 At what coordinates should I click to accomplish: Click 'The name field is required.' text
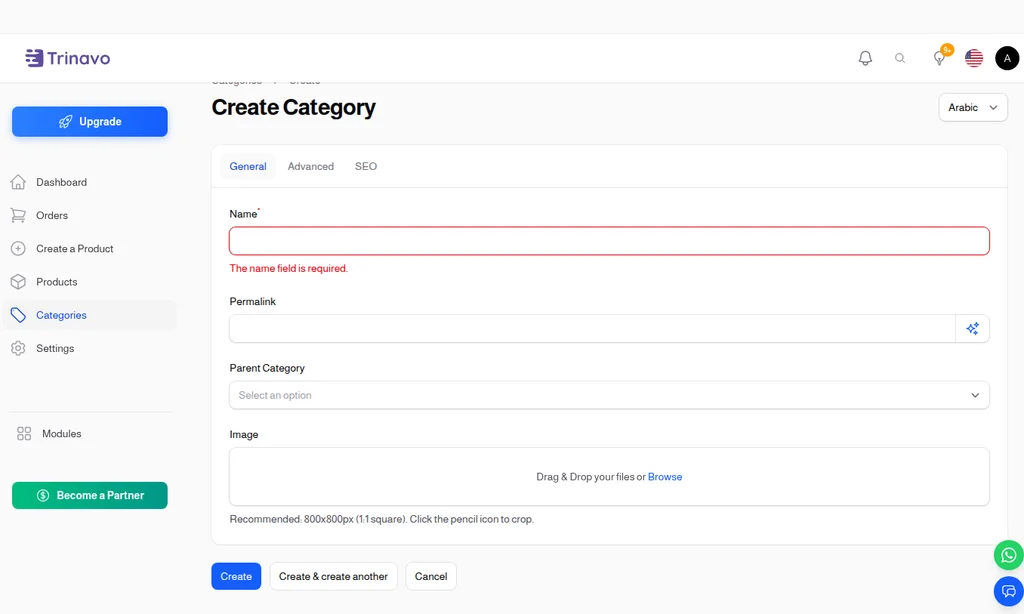[x=289, y=268]
